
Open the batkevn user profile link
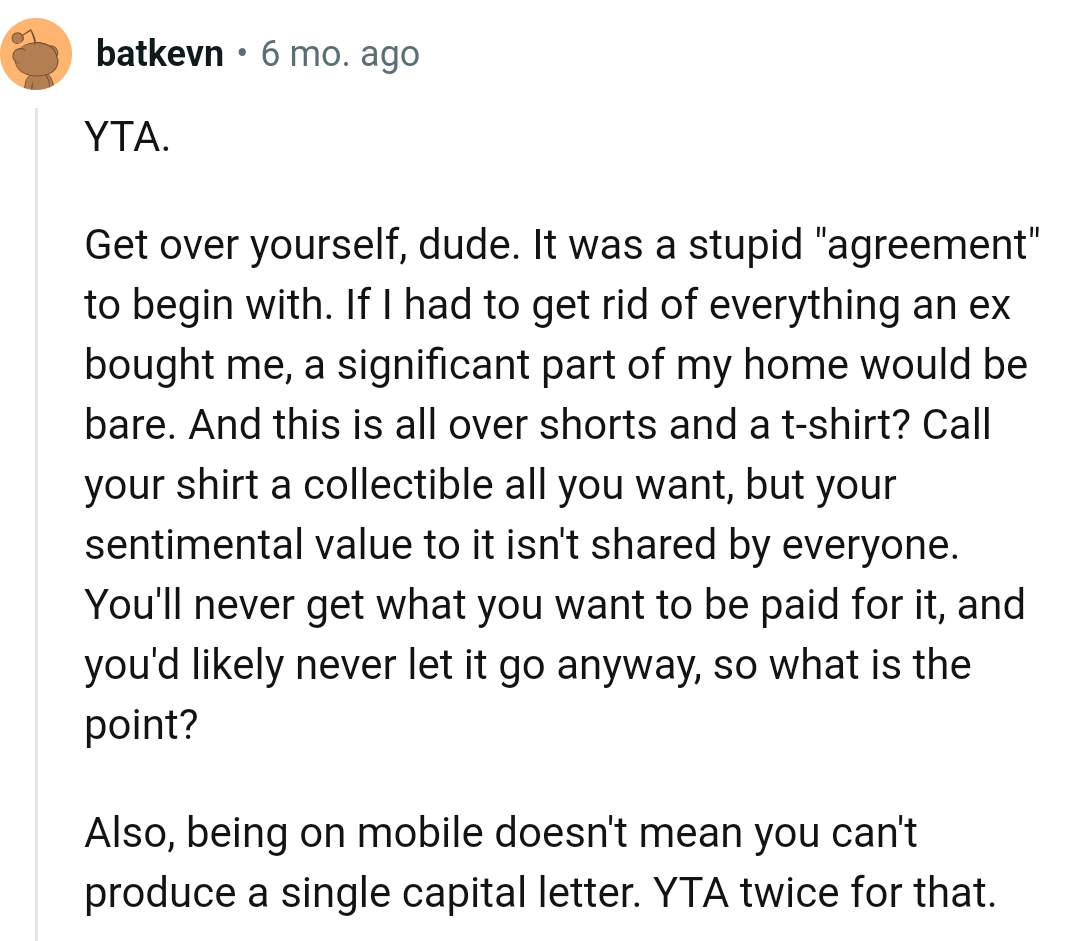coord(160,54)
